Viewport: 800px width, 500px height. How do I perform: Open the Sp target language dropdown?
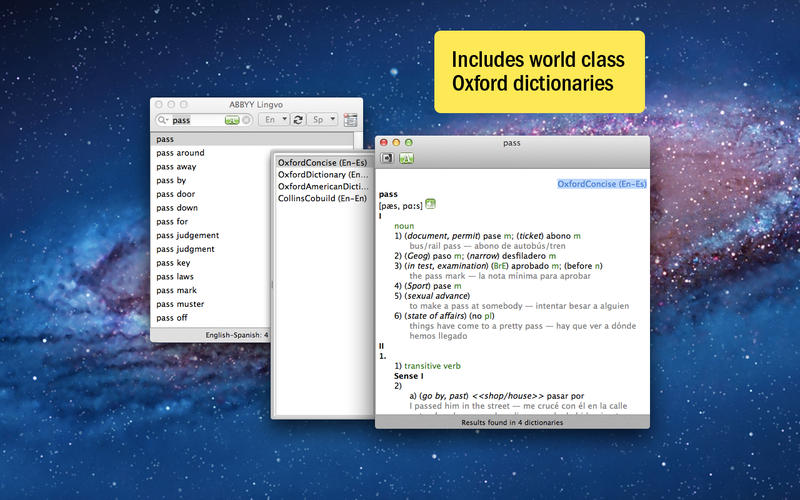point(321,120)
